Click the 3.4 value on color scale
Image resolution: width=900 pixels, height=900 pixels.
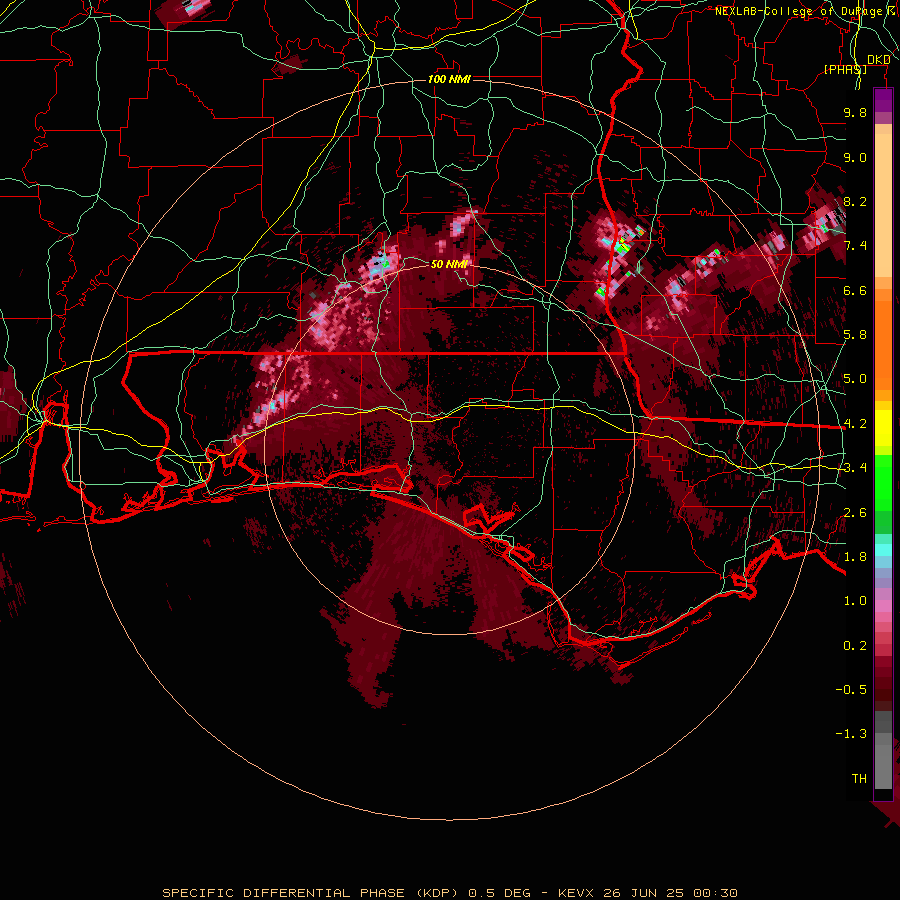tap(855, 468)
